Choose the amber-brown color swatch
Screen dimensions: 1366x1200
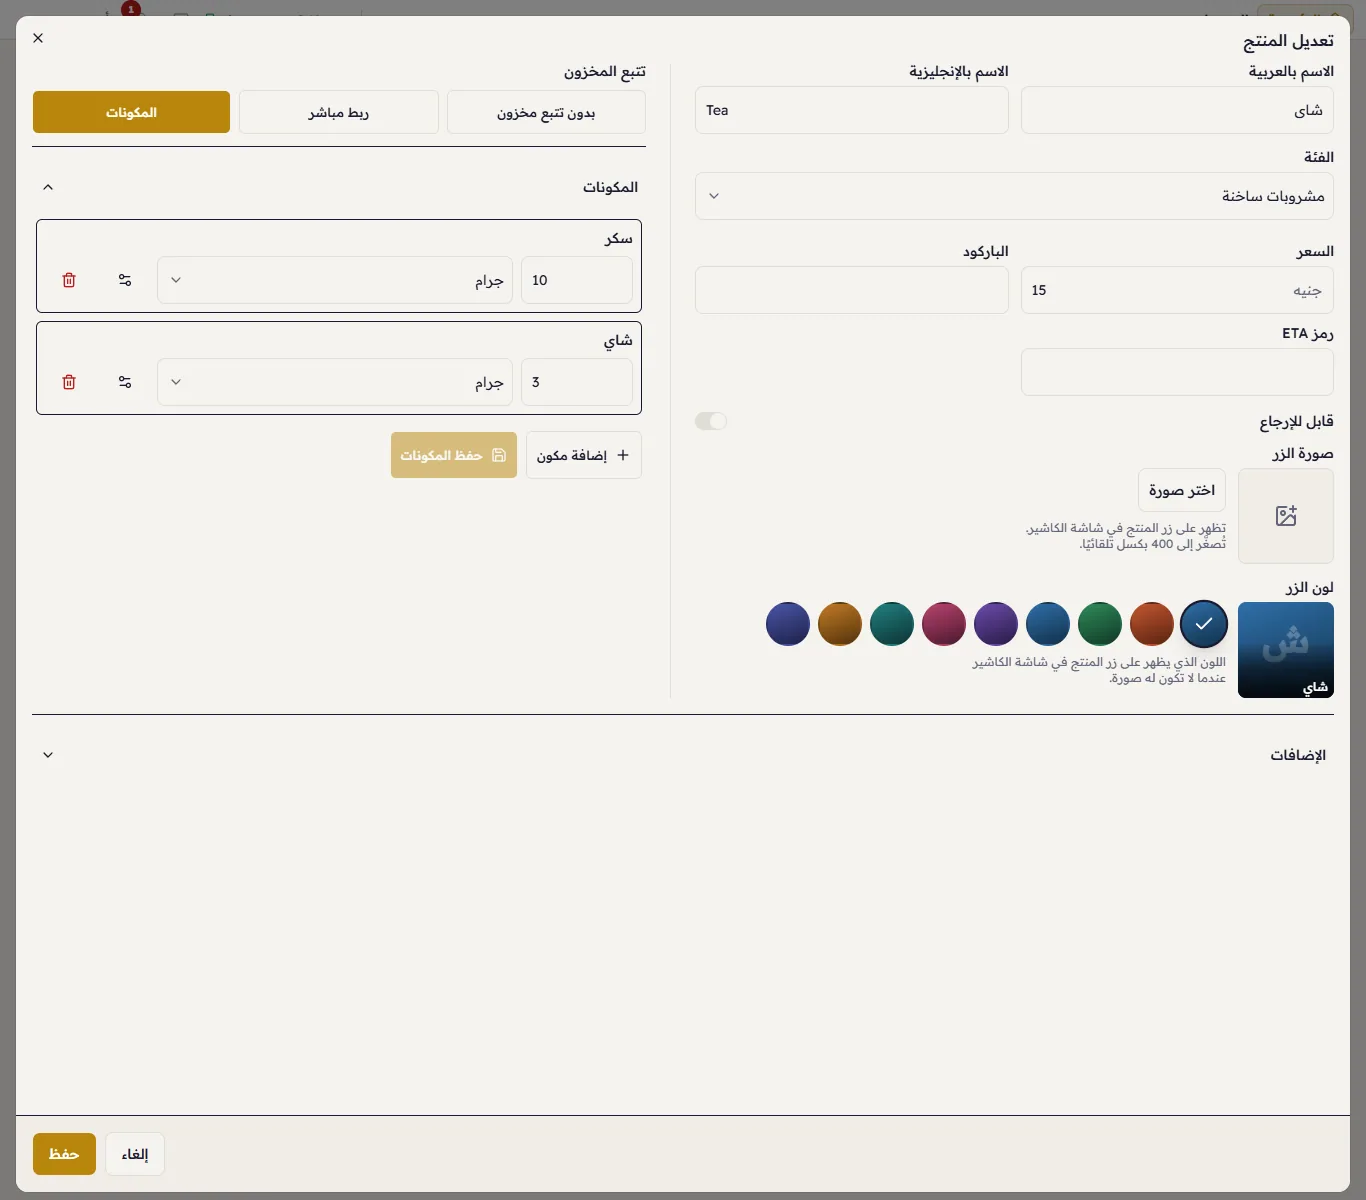point(840,624)
